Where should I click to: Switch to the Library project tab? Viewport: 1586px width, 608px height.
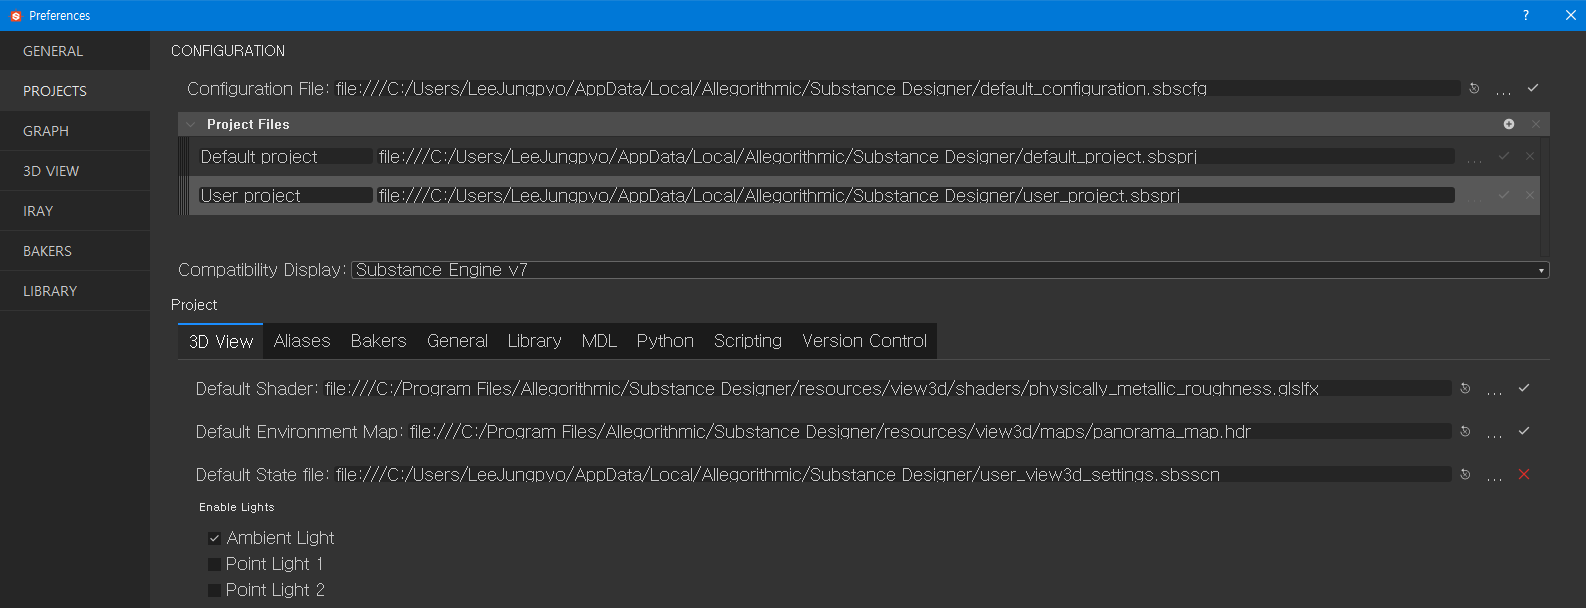coord(534,341)
